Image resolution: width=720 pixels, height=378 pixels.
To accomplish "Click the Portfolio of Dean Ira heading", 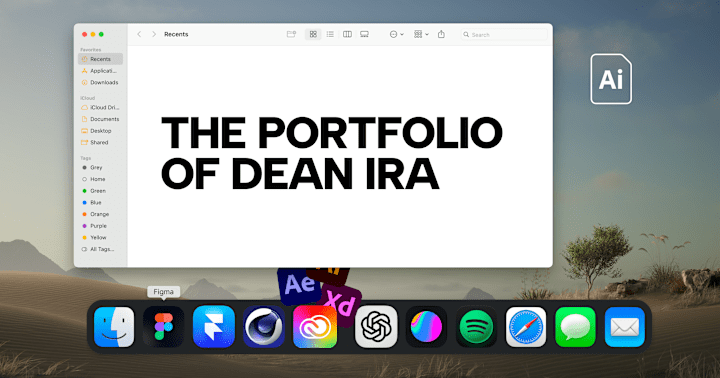I will pos(332,153).
